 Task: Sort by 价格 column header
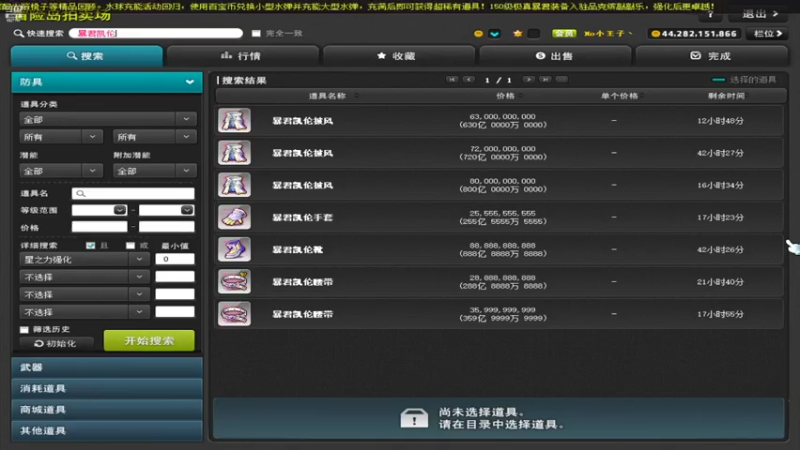(506, 96)
